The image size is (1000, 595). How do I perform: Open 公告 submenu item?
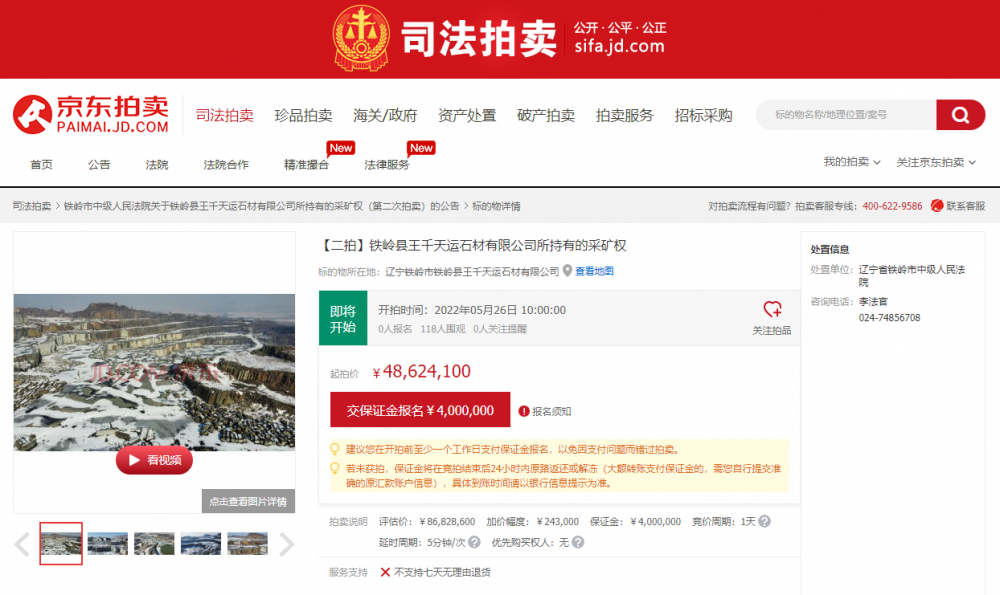tap(99, 165)
